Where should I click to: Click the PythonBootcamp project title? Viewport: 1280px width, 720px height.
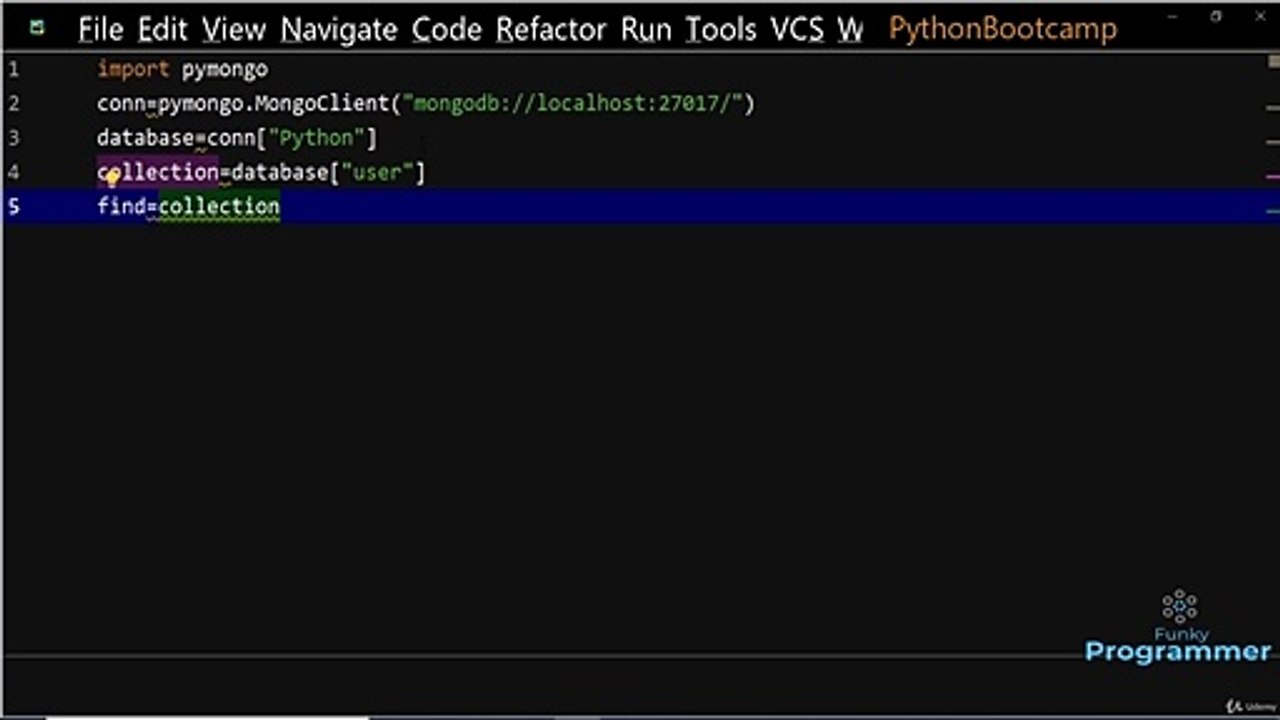[1003, 29]
